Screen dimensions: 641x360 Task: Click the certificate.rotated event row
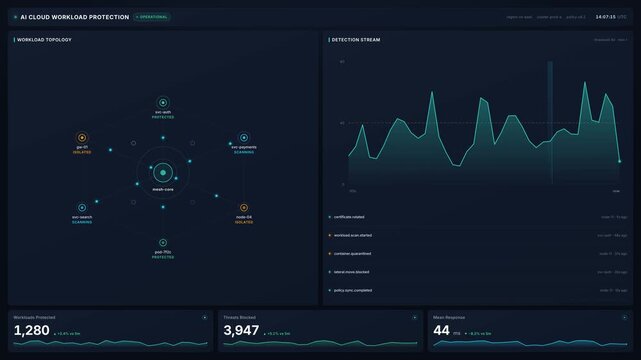coord(478,217)
